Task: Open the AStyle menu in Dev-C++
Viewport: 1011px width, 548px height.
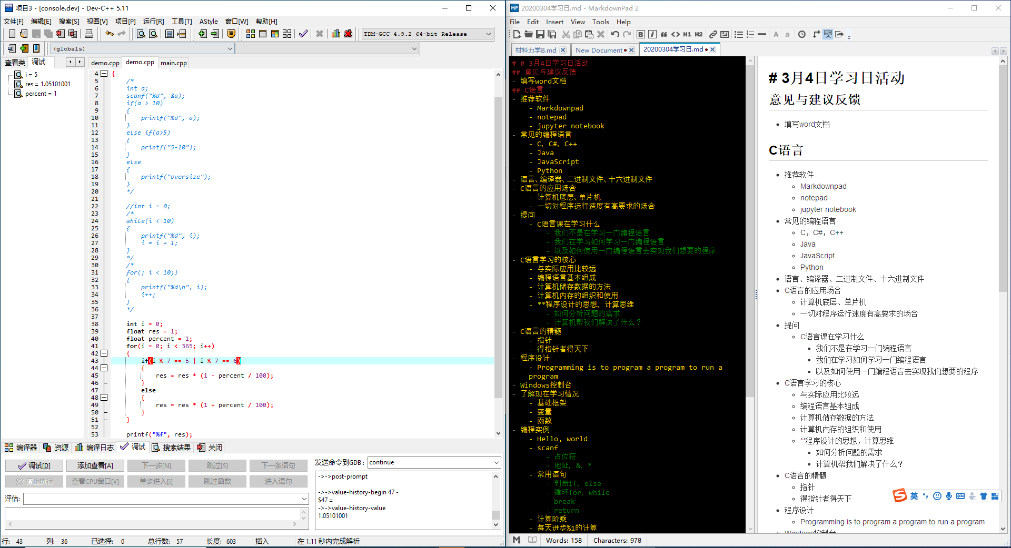Action: pyautogui.click(x=208, y=20)
